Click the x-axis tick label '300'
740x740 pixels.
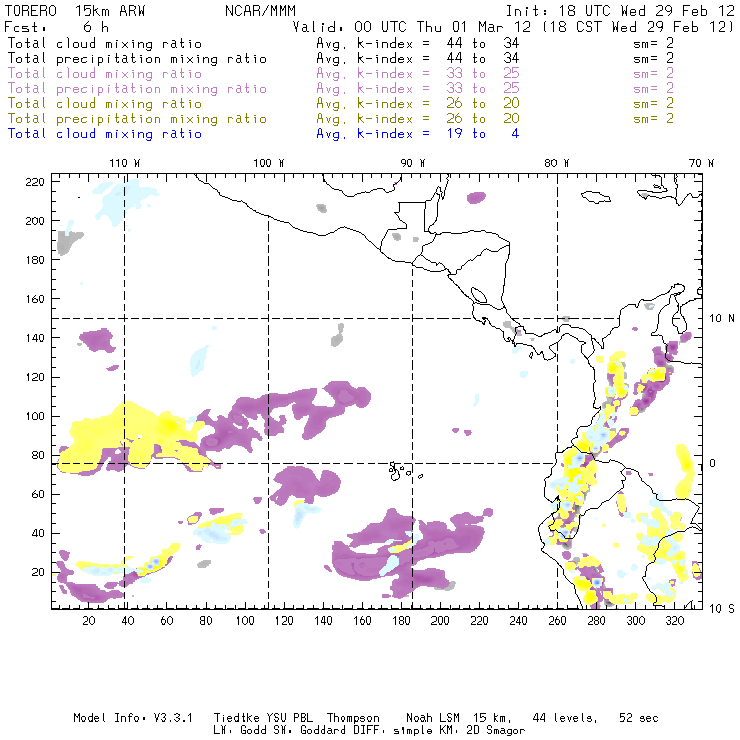(636, 621)
